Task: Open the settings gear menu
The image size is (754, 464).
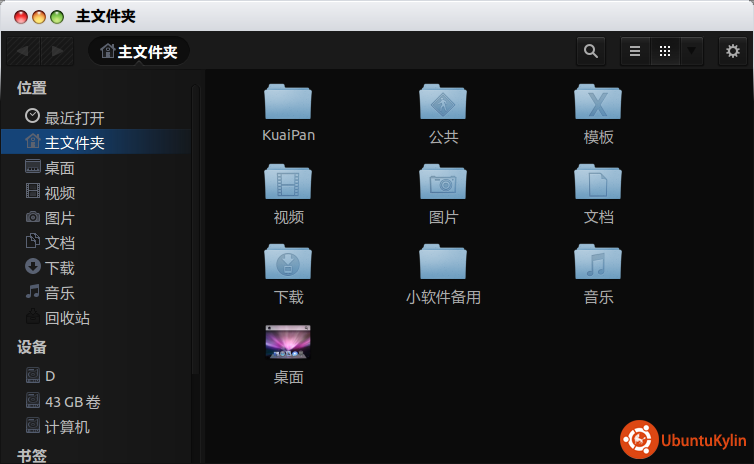Action: [x=733, y=51]
